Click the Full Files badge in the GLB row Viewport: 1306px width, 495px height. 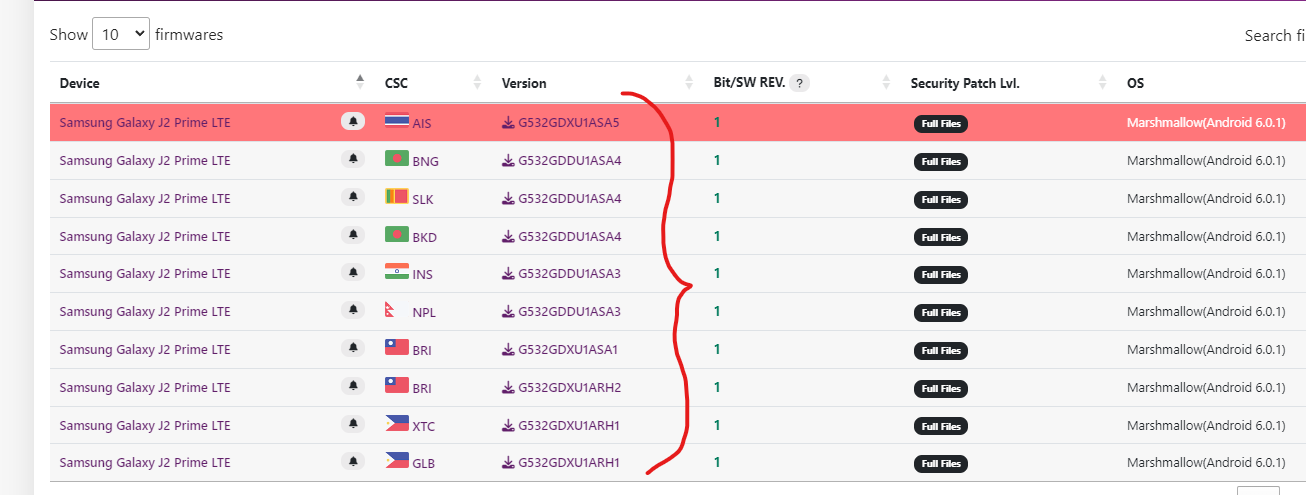pyautogui.click(x=940, y=464)
